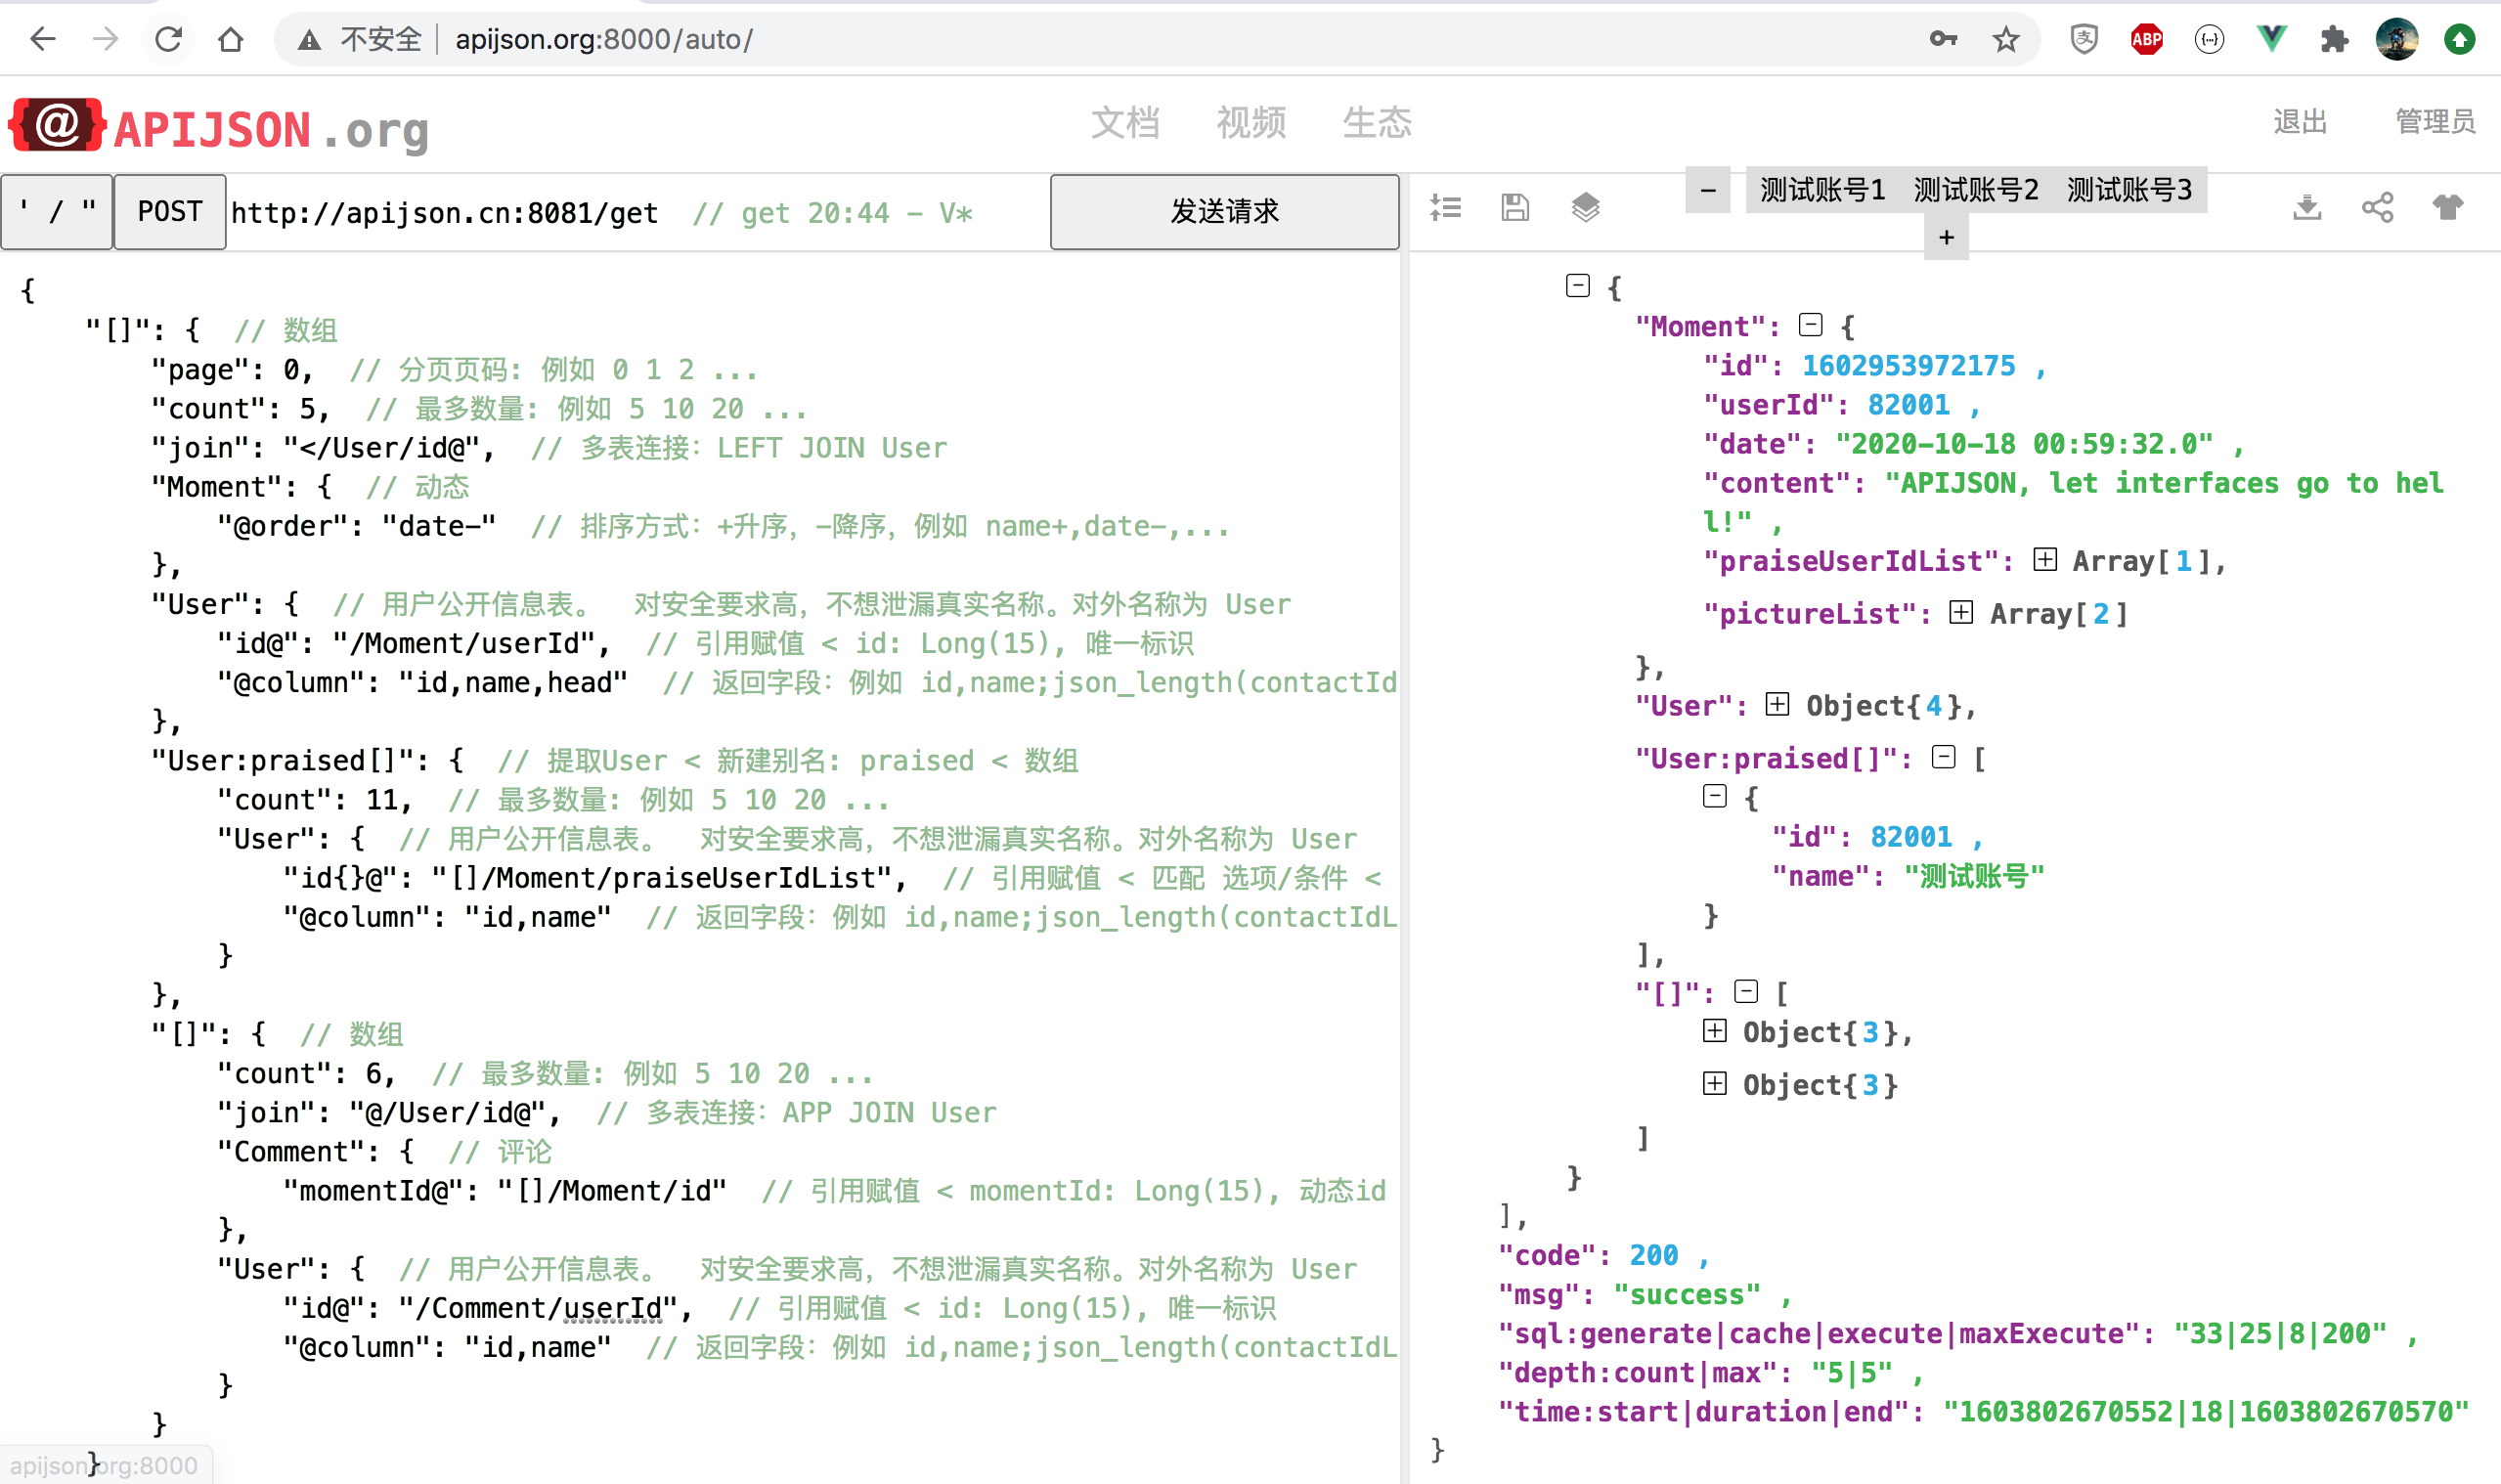Click the minus button above the account tabs
This screenshot has width=2501, height=1484.
[x=1707, y=189]
